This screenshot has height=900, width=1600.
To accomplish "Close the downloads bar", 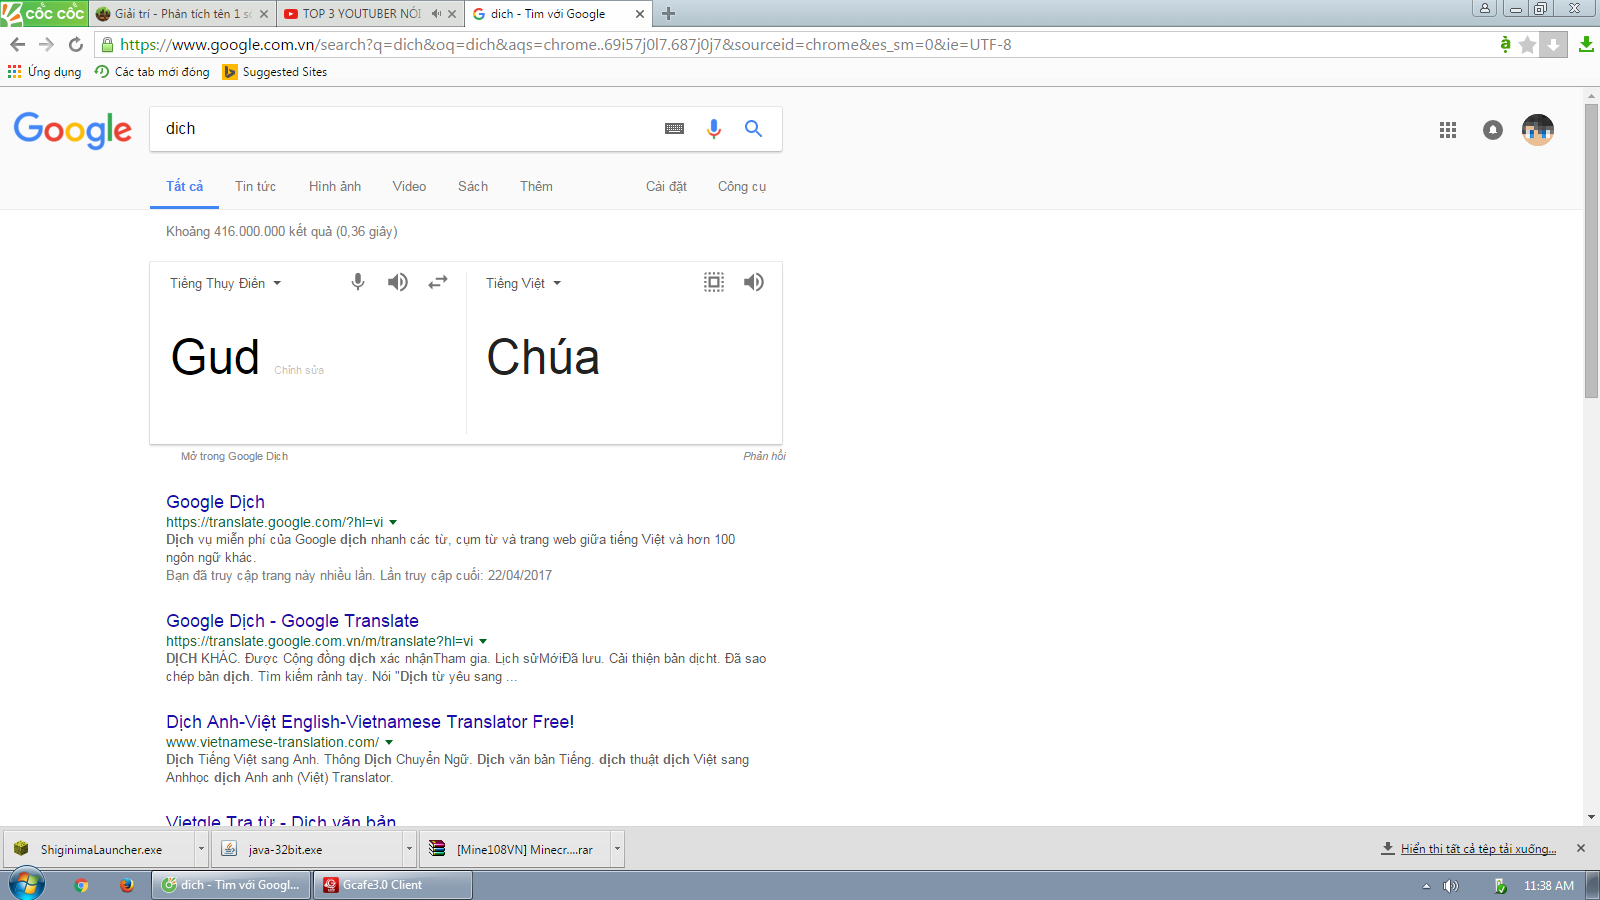I will pos(1581,848).
